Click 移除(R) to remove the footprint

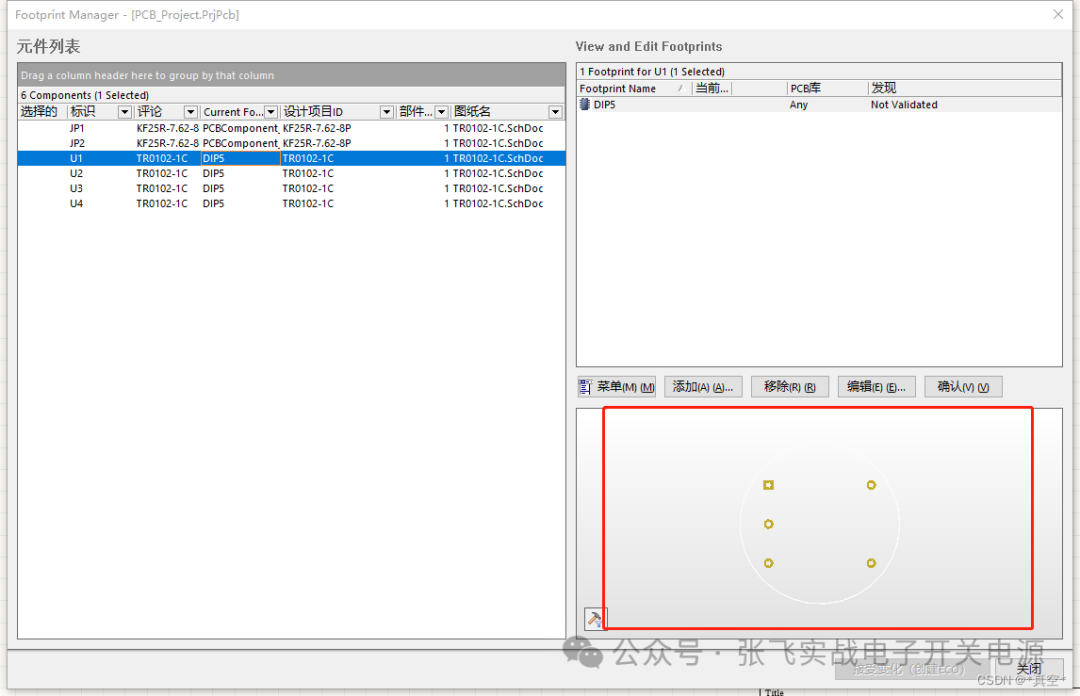pyautogui.click(x=790, y=386)
